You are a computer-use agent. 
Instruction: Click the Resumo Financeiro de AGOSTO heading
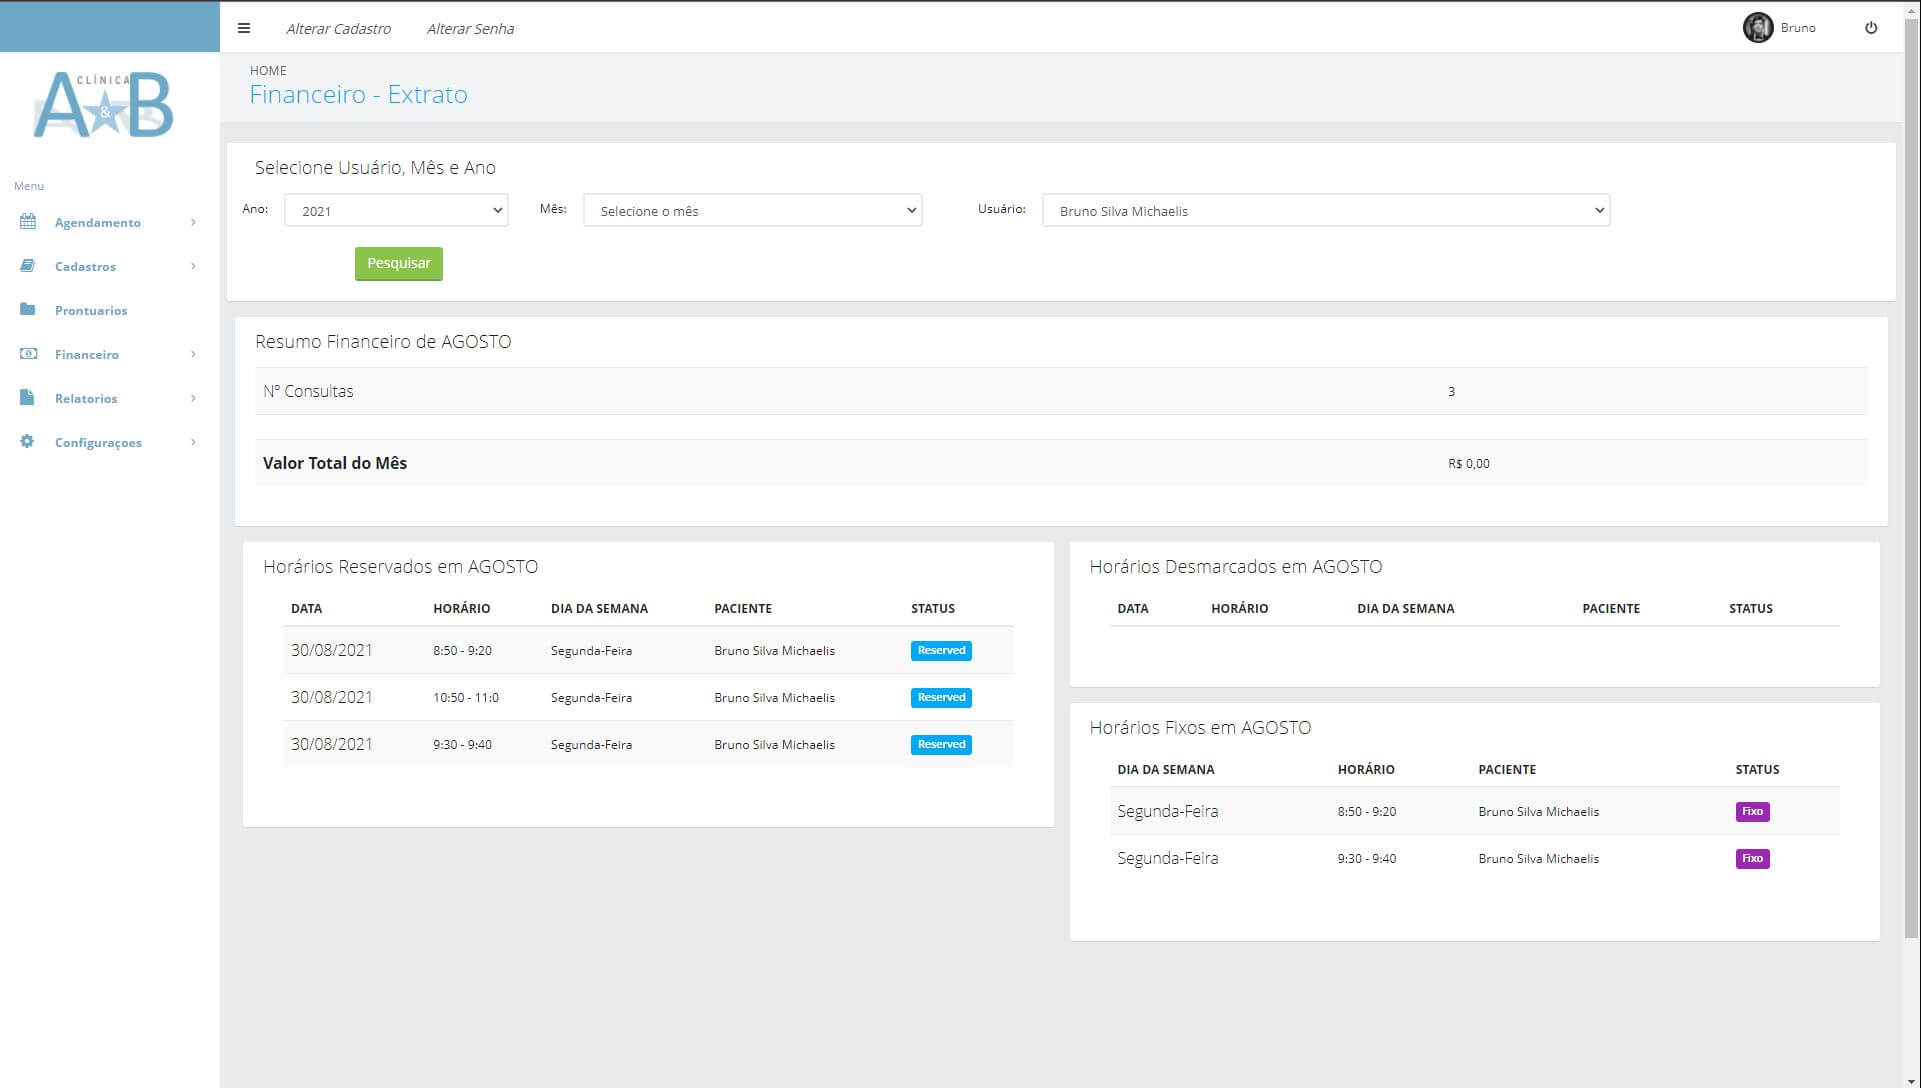coord(383,342)
